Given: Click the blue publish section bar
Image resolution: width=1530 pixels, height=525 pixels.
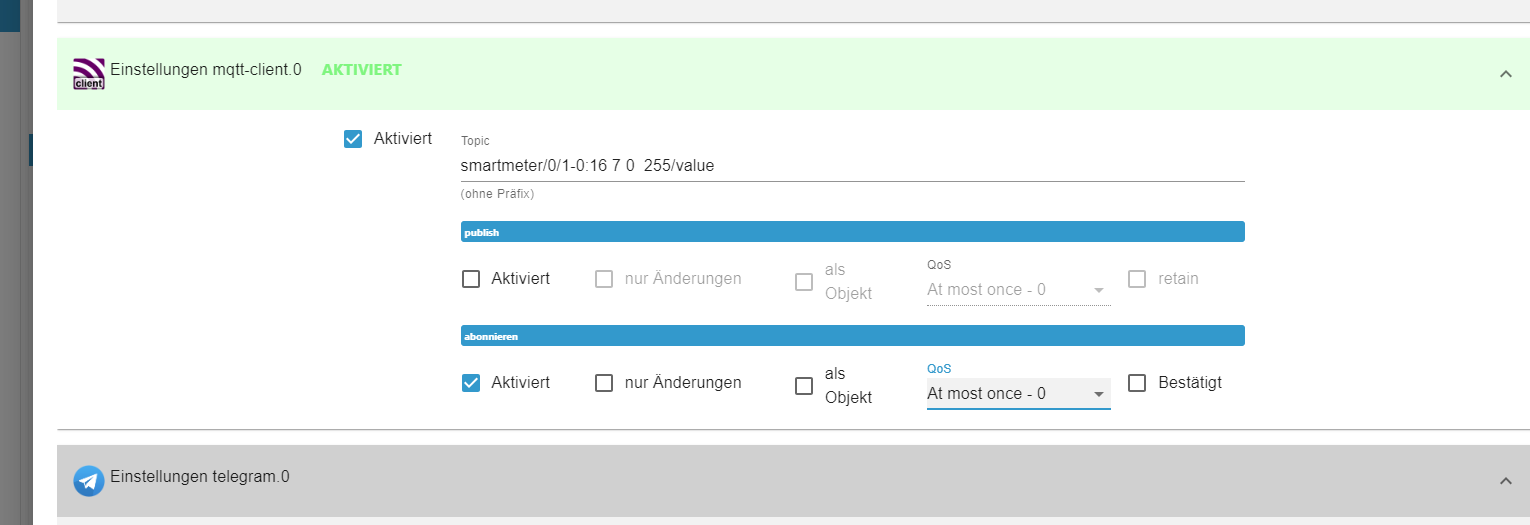Looking at the screenshot, I should pyautogui.click(x=852, y=232).
